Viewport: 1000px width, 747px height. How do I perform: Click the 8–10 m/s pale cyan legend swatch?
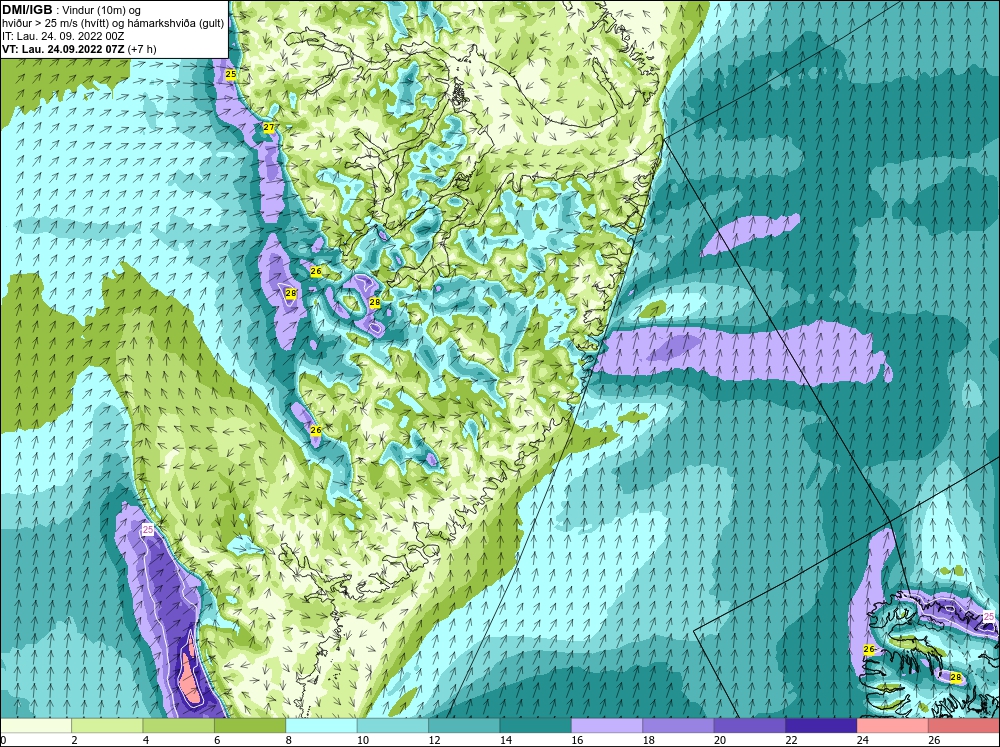click(x=321, y=726)
